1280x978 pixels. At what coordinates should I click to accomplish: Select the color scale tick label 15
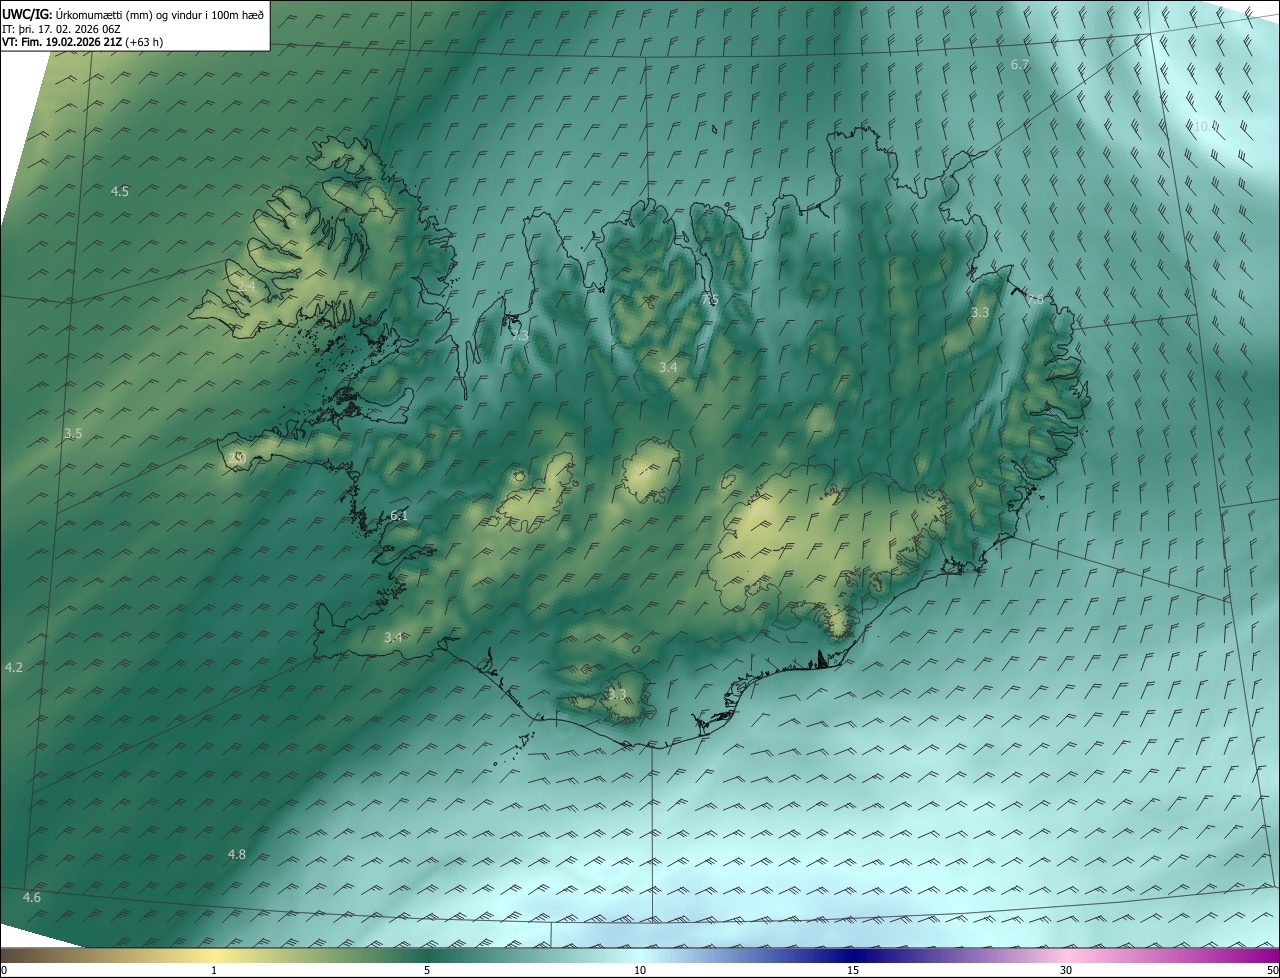853,970
